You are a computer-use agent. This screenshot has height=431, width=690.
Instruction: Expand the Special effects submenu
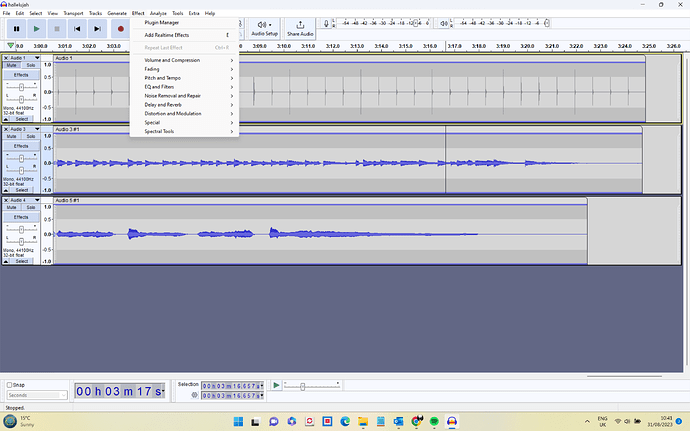(184, 122)
